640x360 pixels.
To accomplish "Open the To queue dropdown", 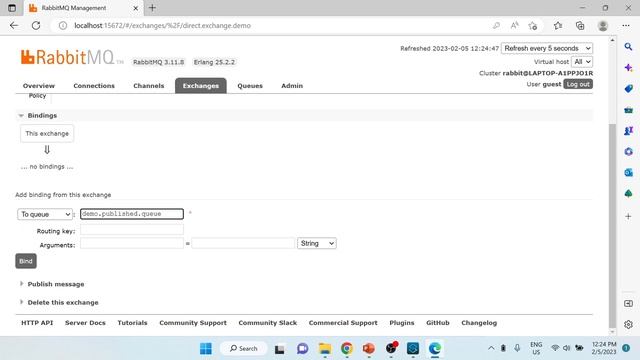I will pyautogui.click(x=45, y=214).
